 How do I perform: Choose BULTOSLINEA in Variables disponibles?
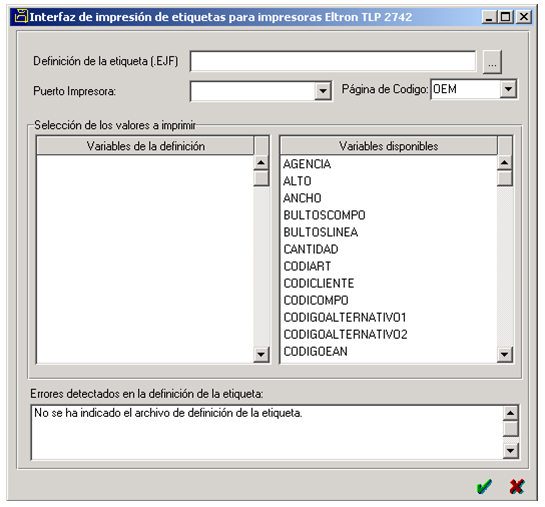tap(320, 232)
